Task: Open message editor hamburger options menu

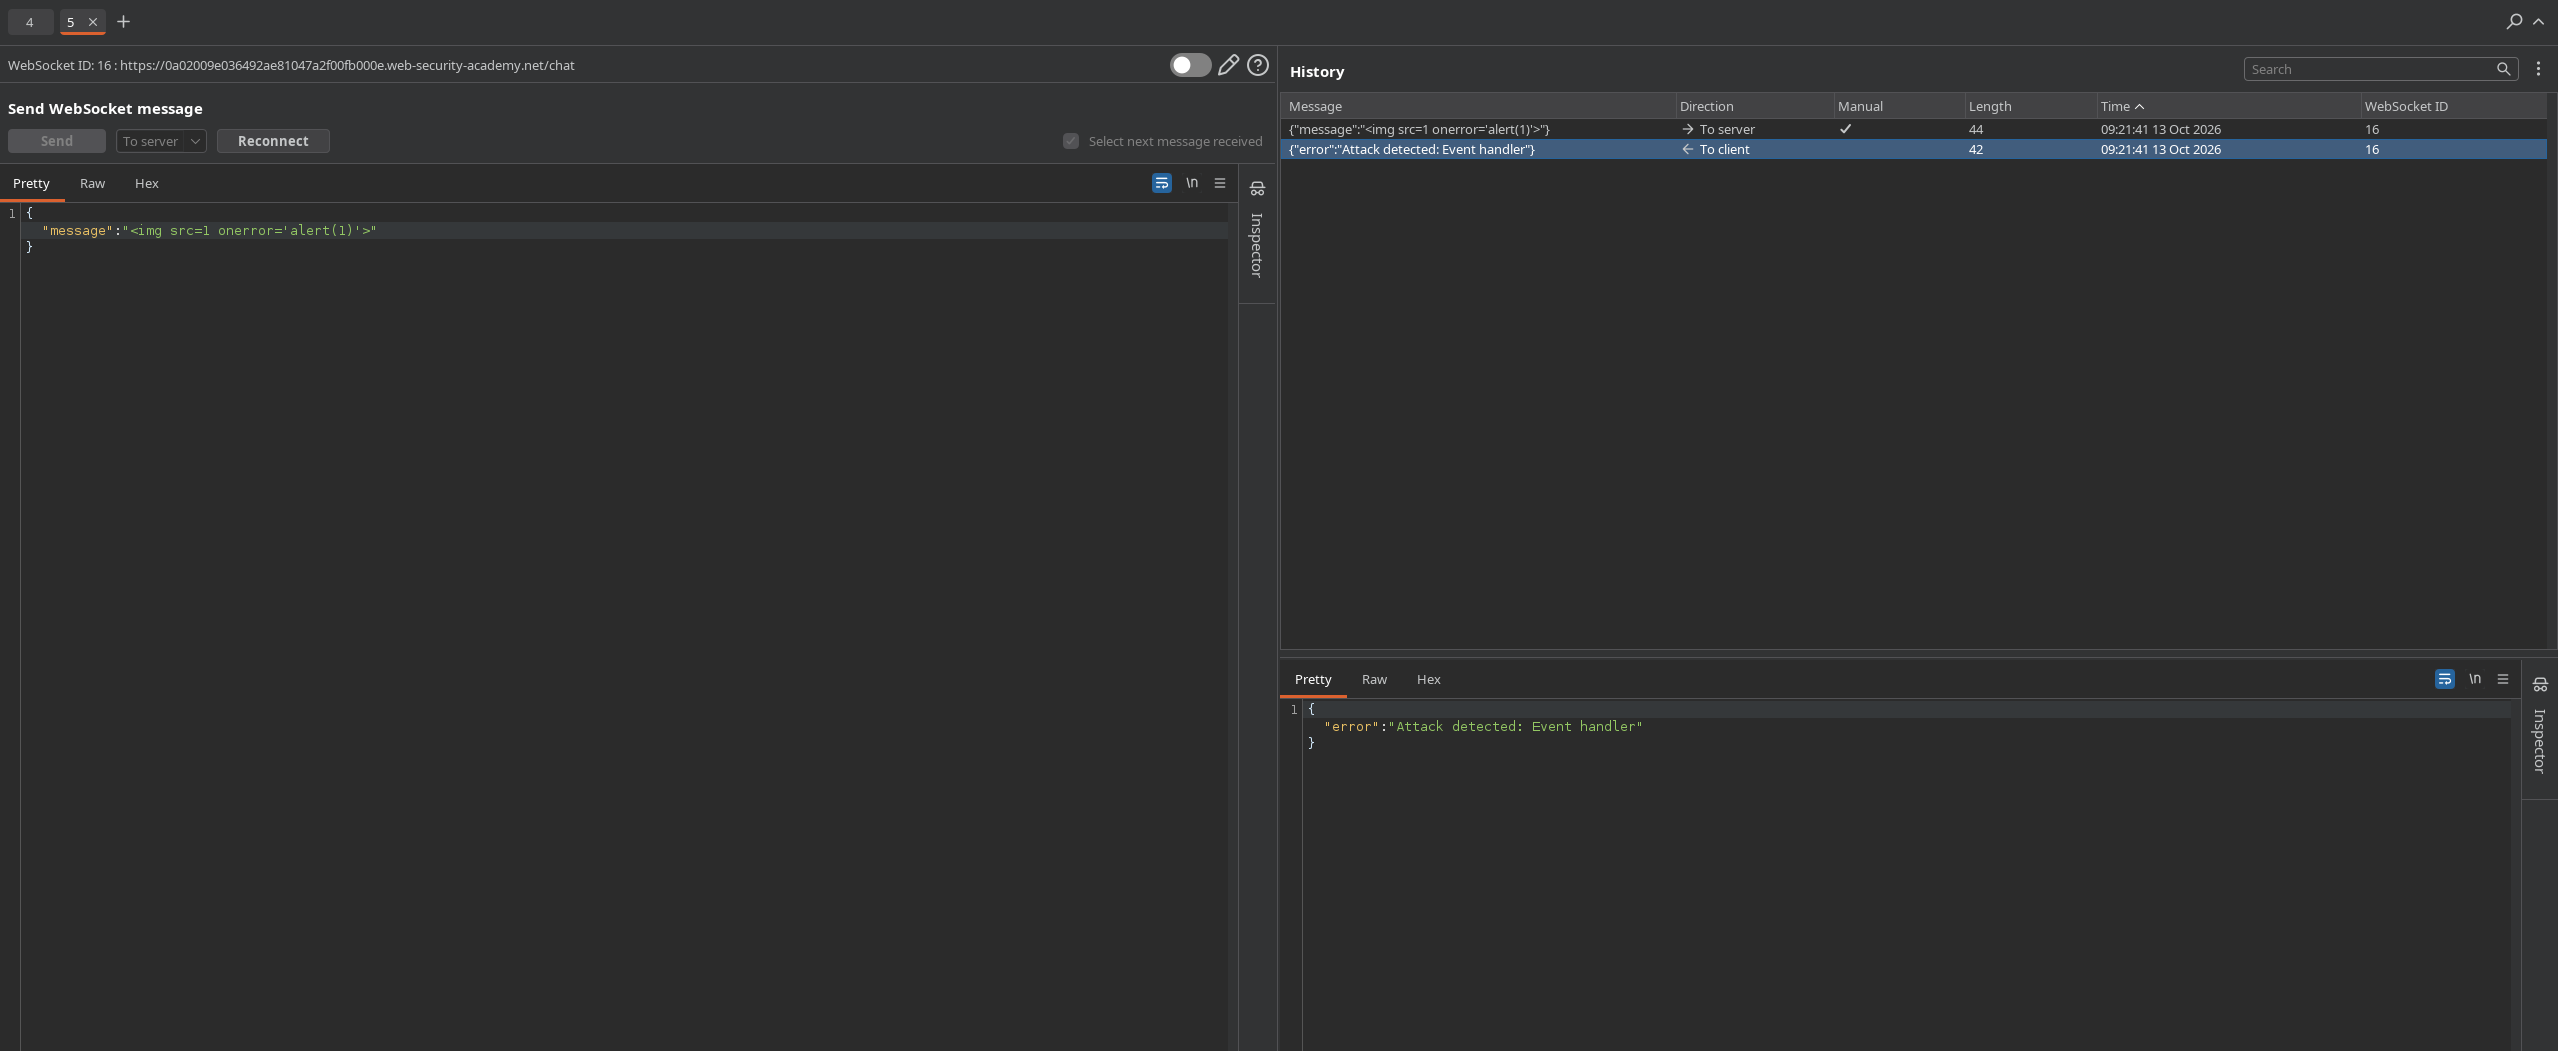Action: coord(1220,183)
